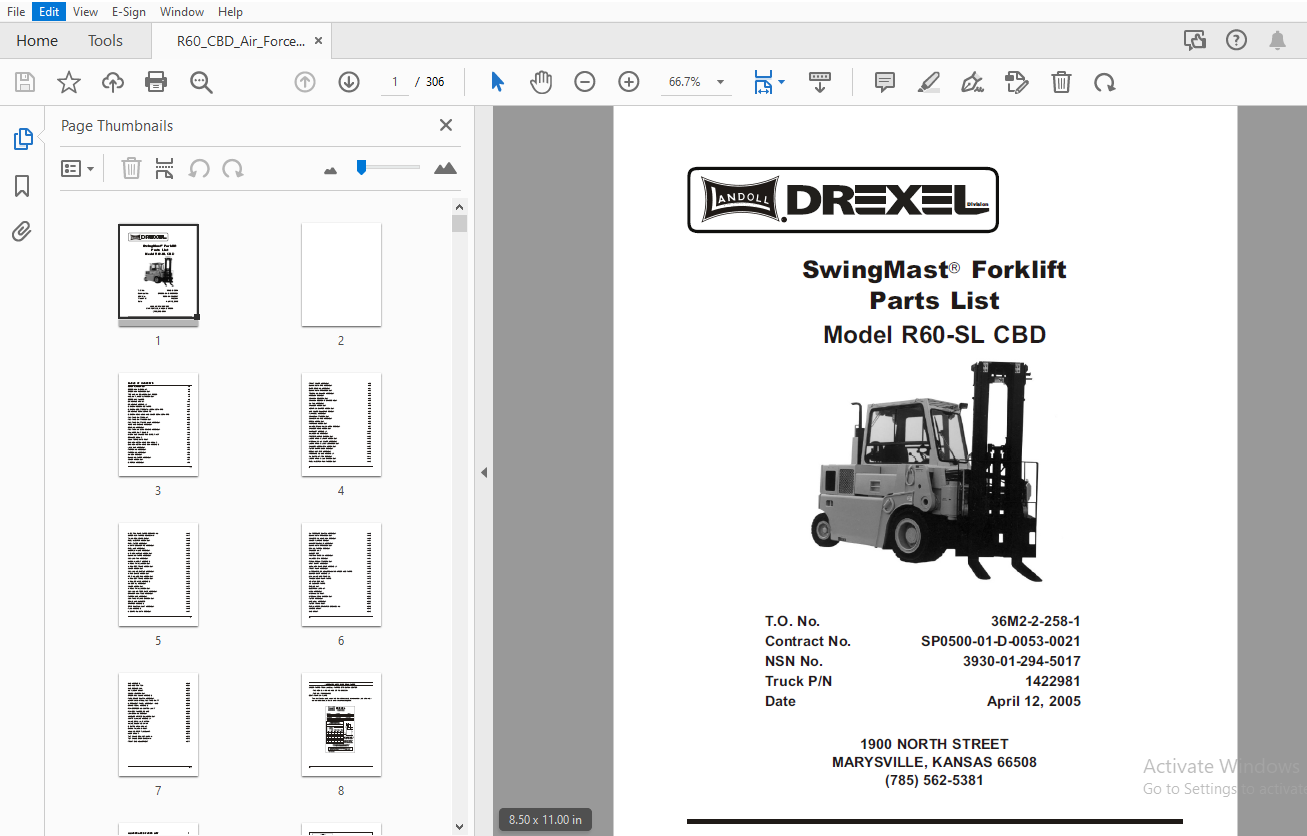Print the document

point(156,82)
